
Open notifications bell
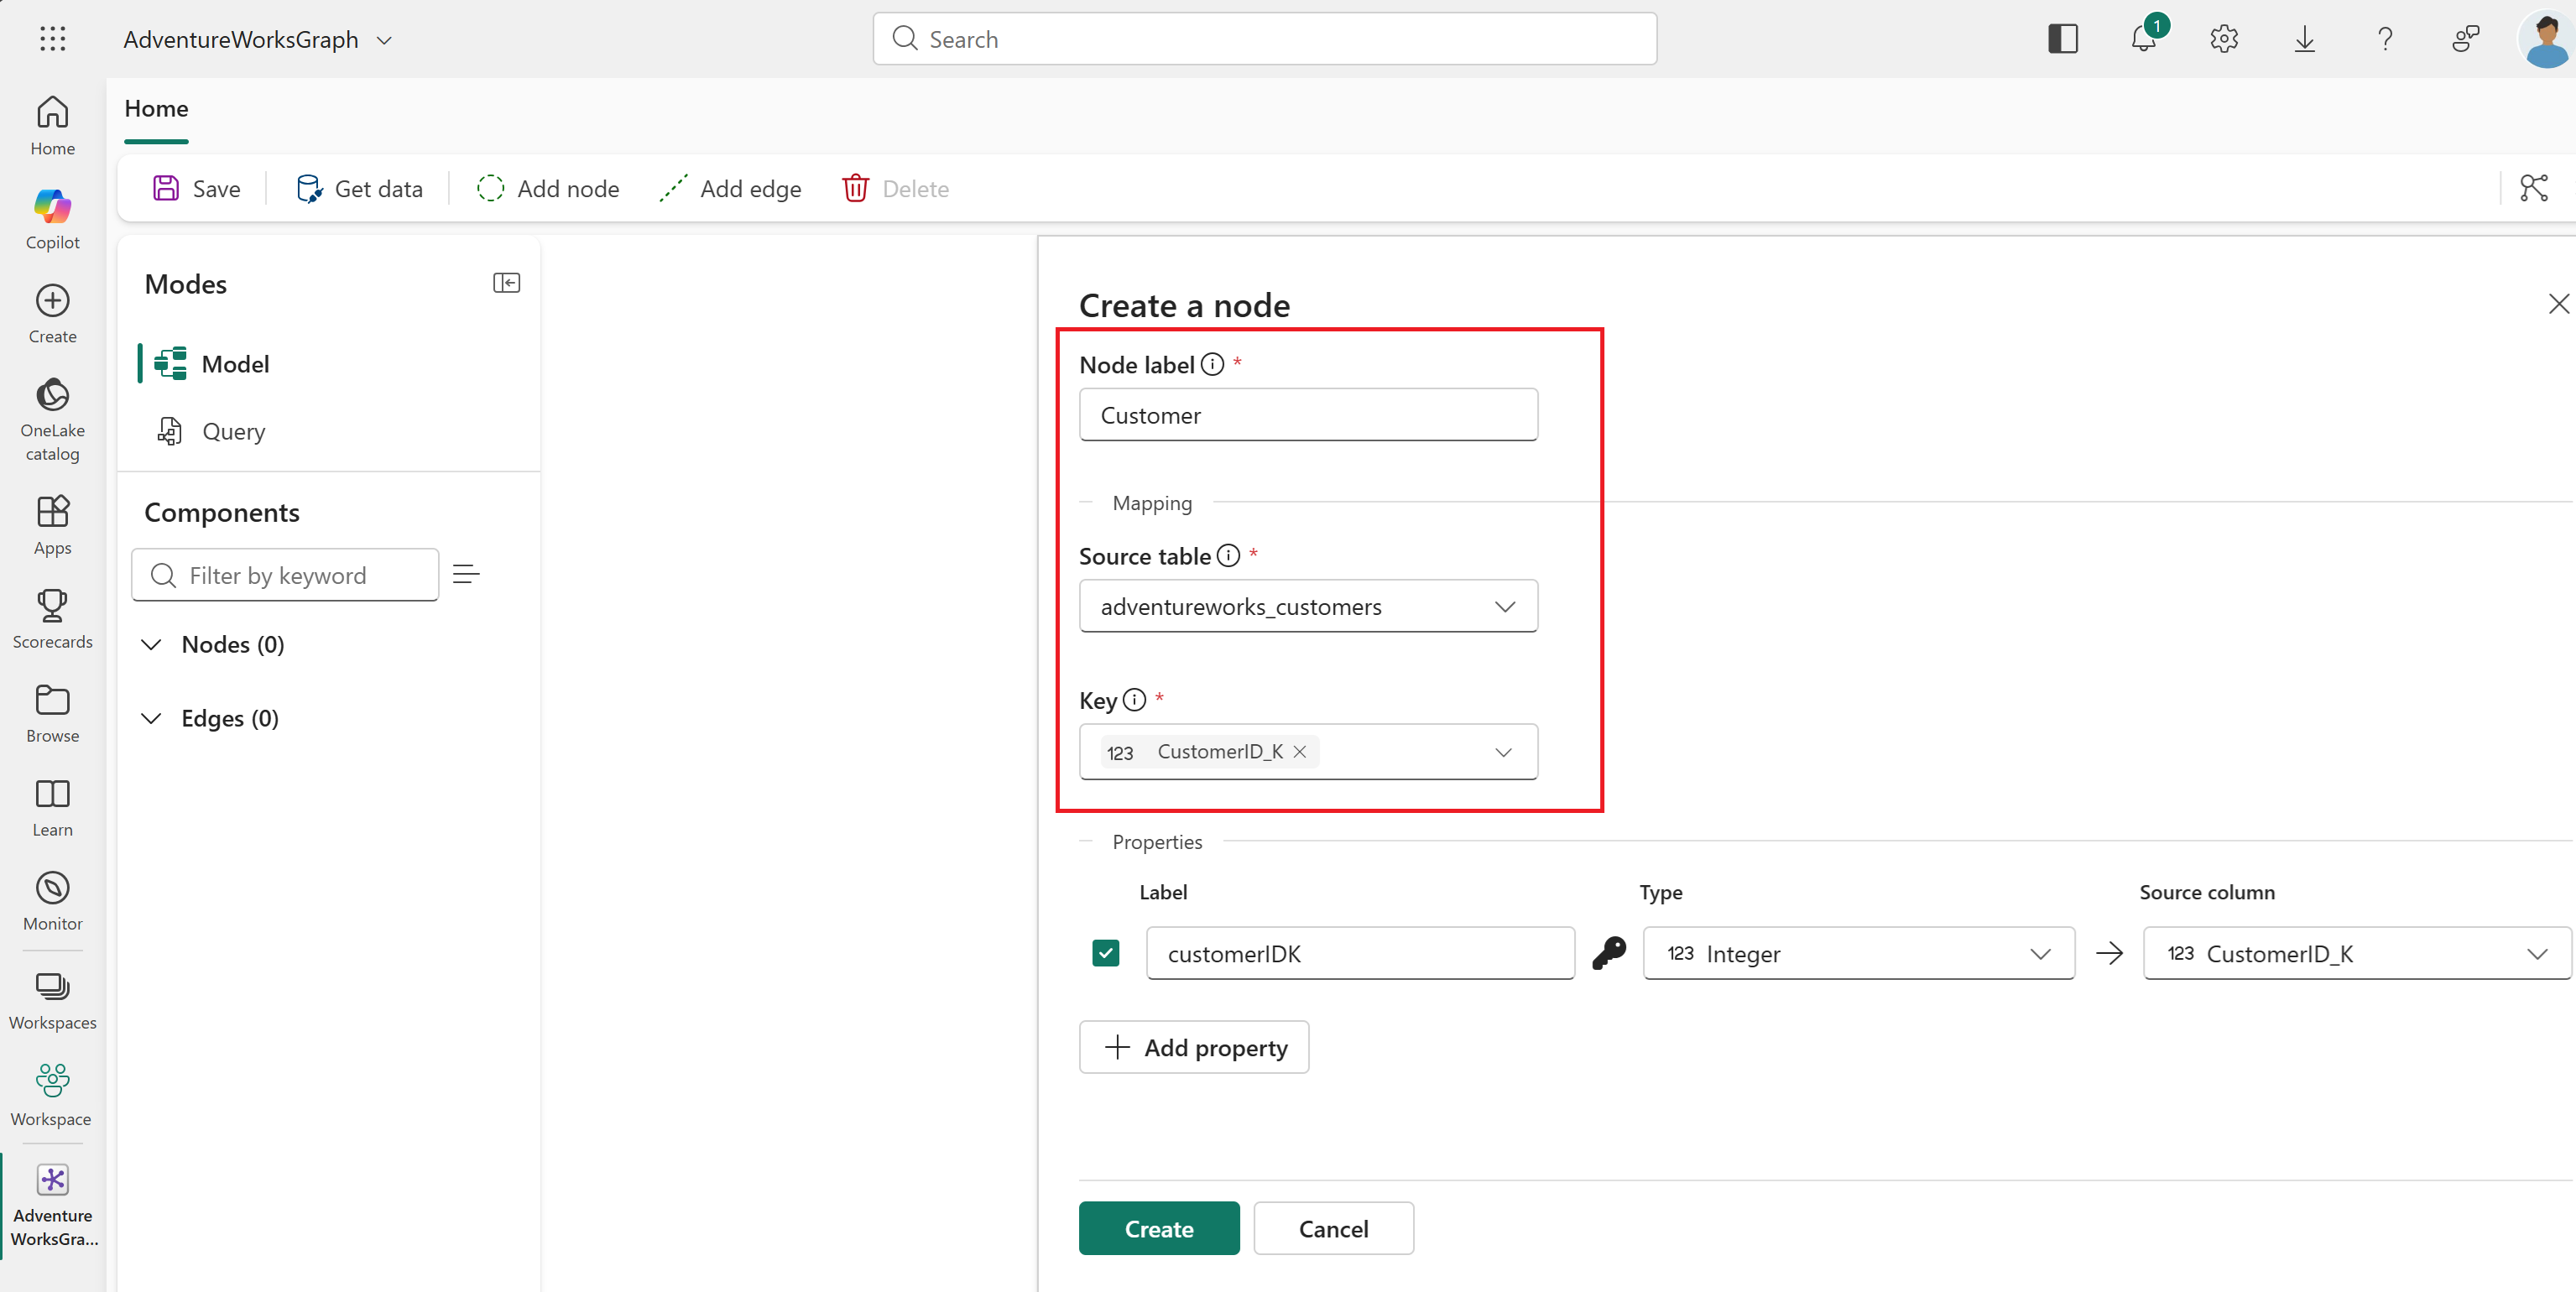(2143, 39)
